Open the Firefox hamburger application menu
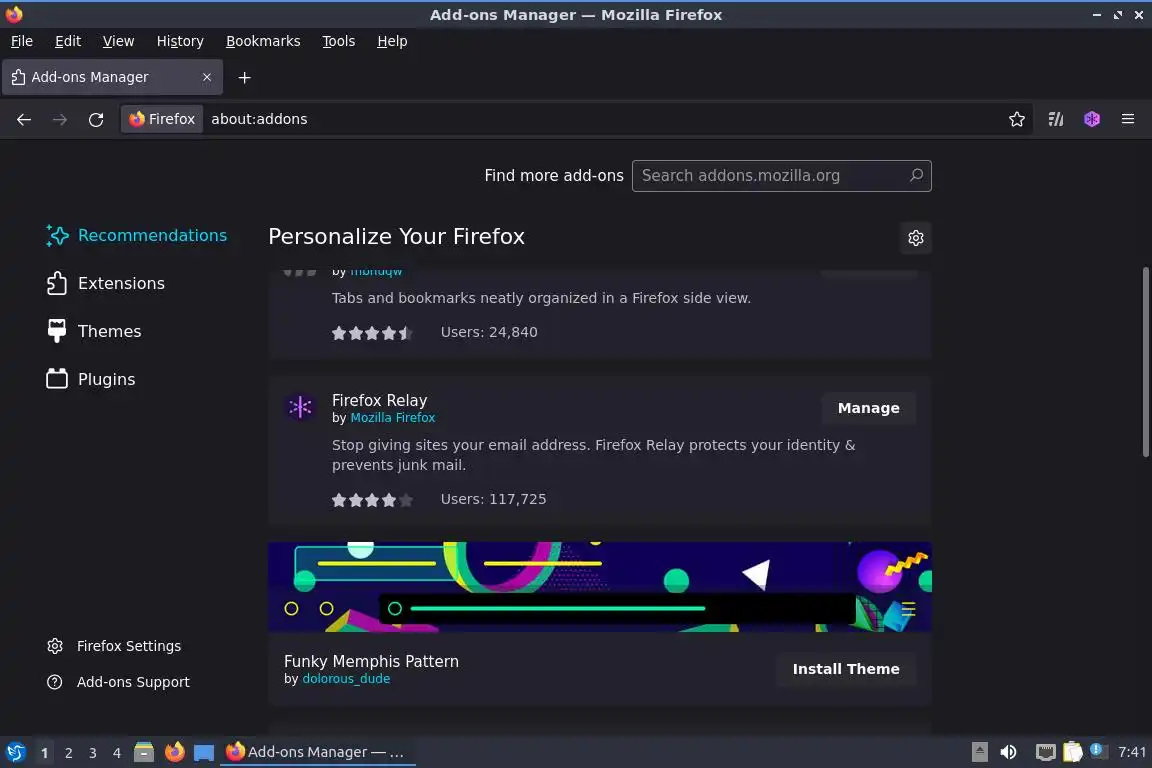This screenshot has height=768, width=1152. [1128, 119]
